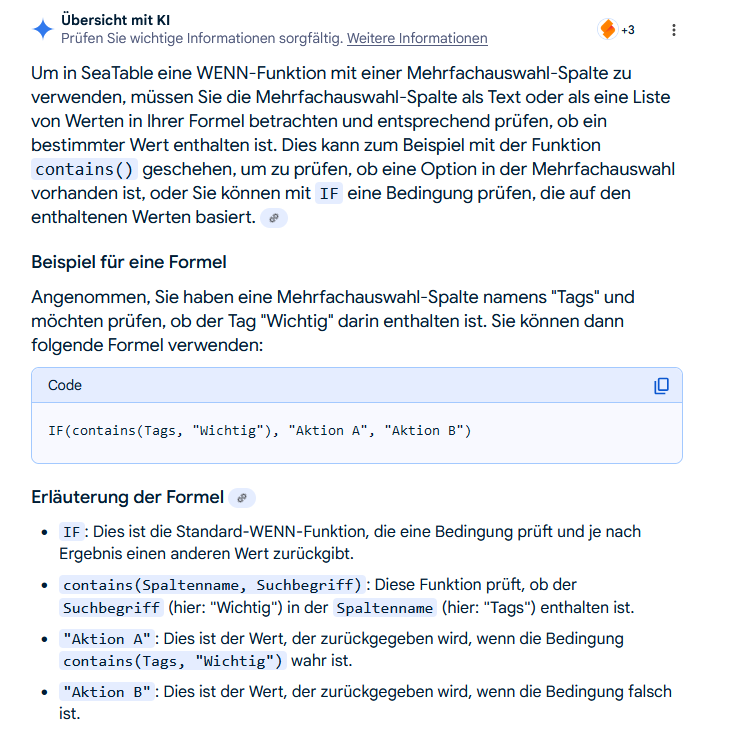Click the blue AI sparkle icon
The height and width of the screenshot is (730, 747).
click(43, 29)
